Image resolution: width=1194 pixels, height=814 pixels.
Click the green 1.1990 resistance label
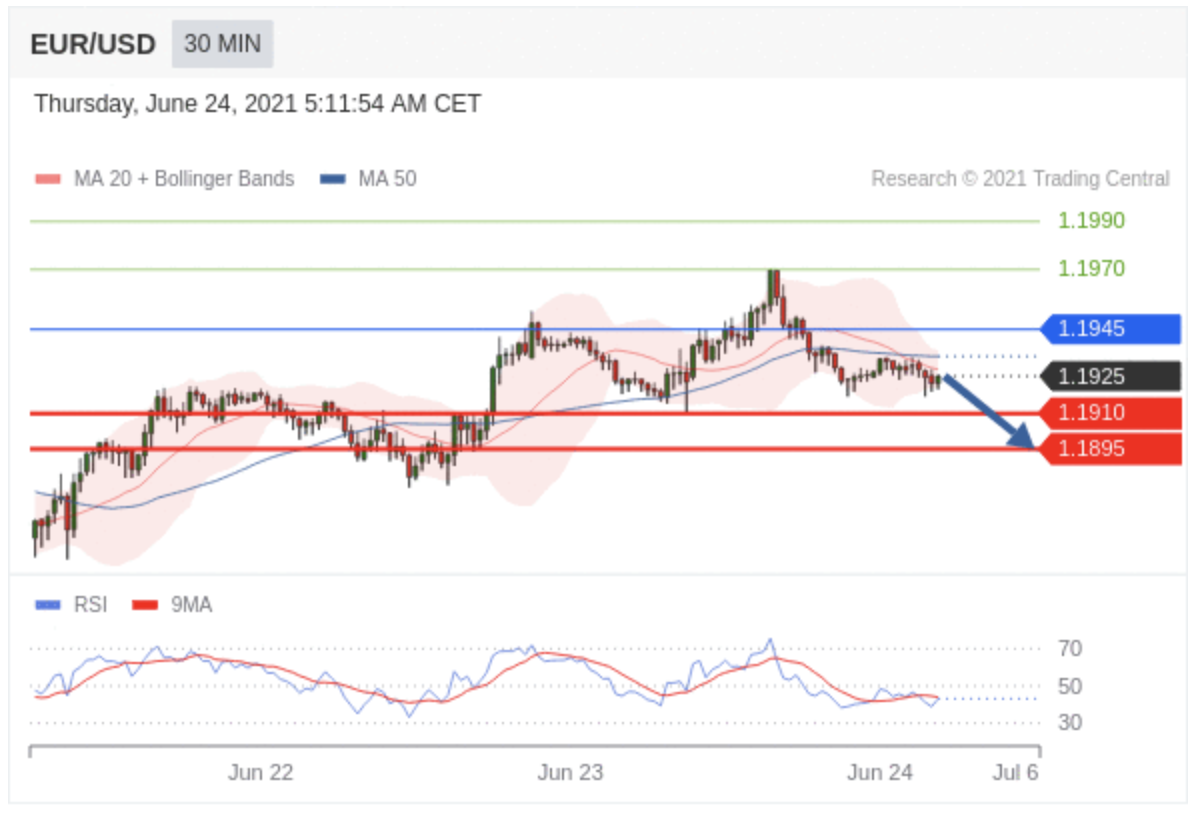(x=1091, y=221)
